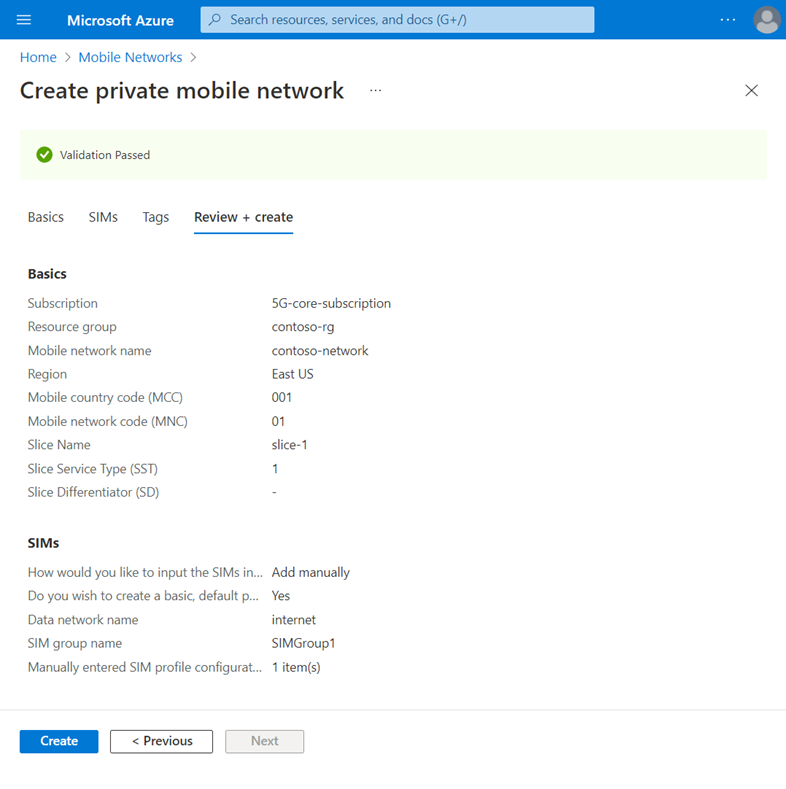Click the Slice Differentiator (SD) label
Screen dimensions: 786x789
pyautogui.click(x=93, y=492)
